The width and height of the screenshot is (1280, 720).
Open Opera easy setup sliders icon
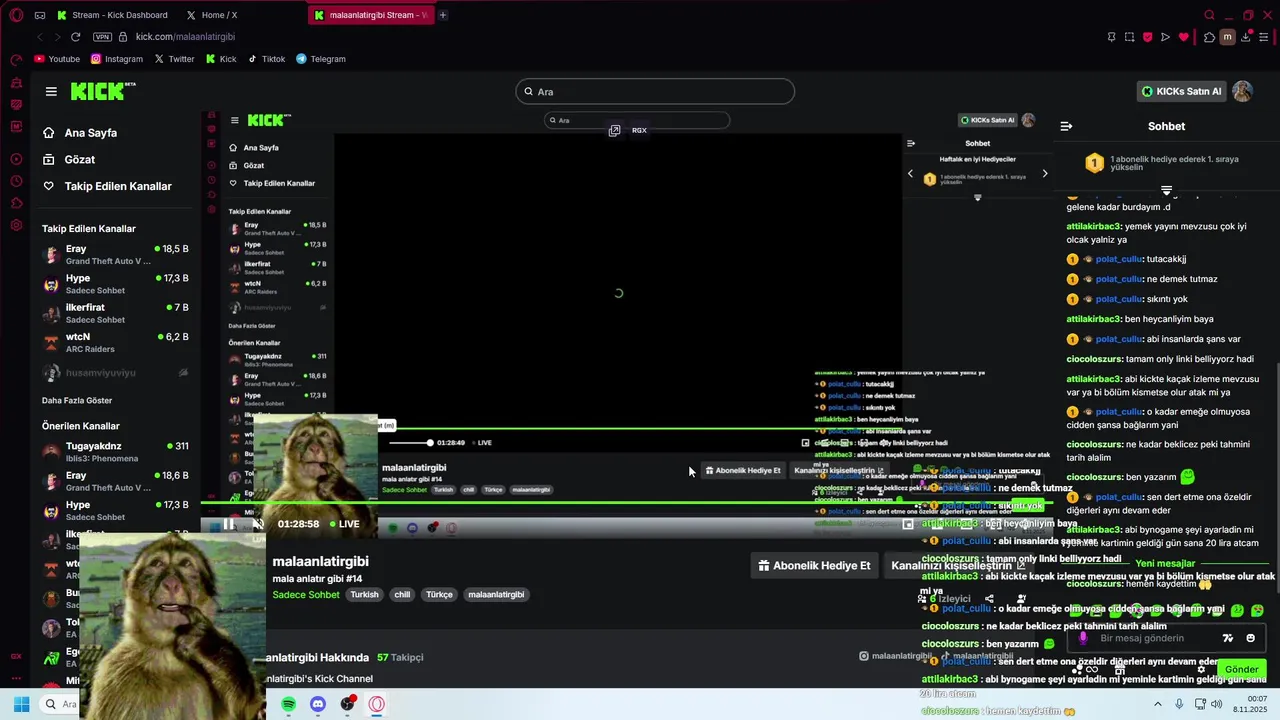(x=1265, y=37)
